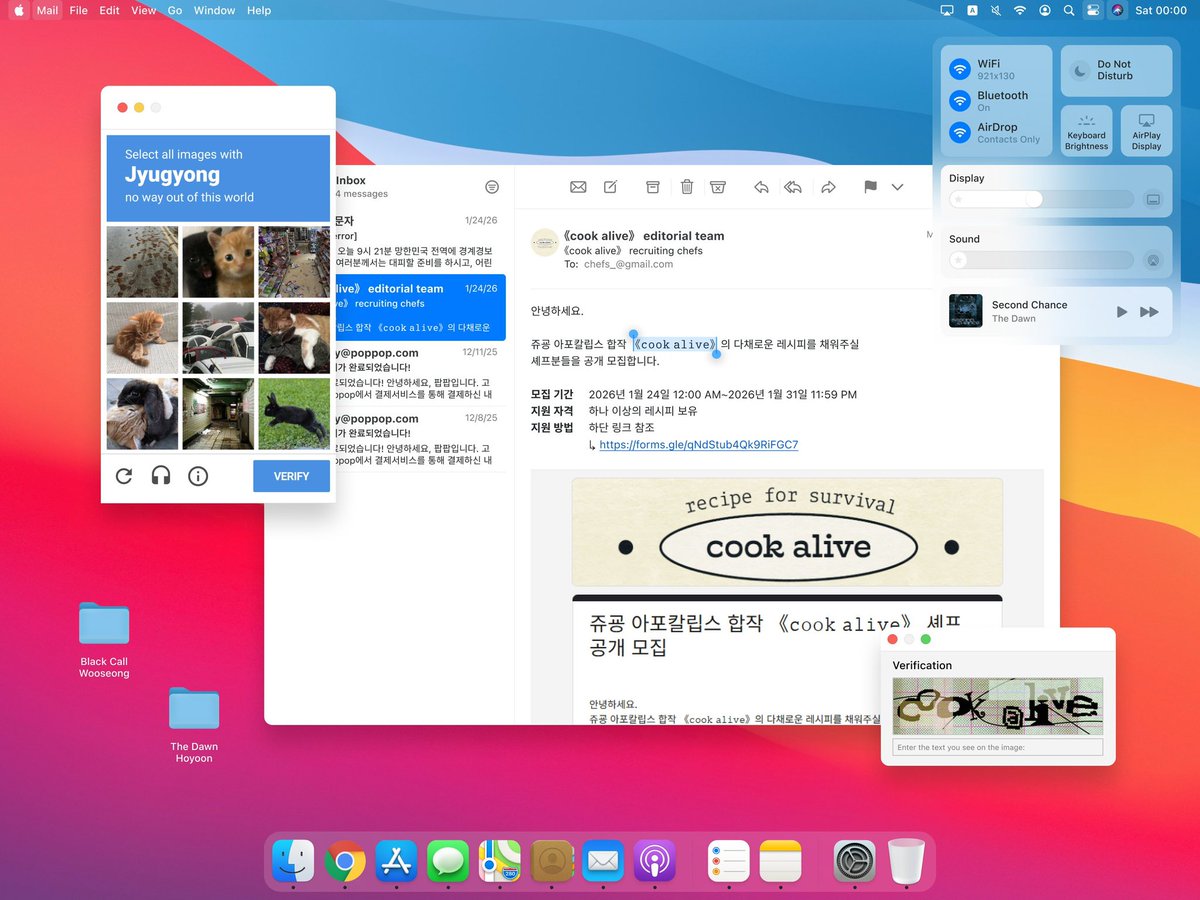Open Finder from the Dock
The height and width of the screenshot is (900, 1200).
(293, 860)
